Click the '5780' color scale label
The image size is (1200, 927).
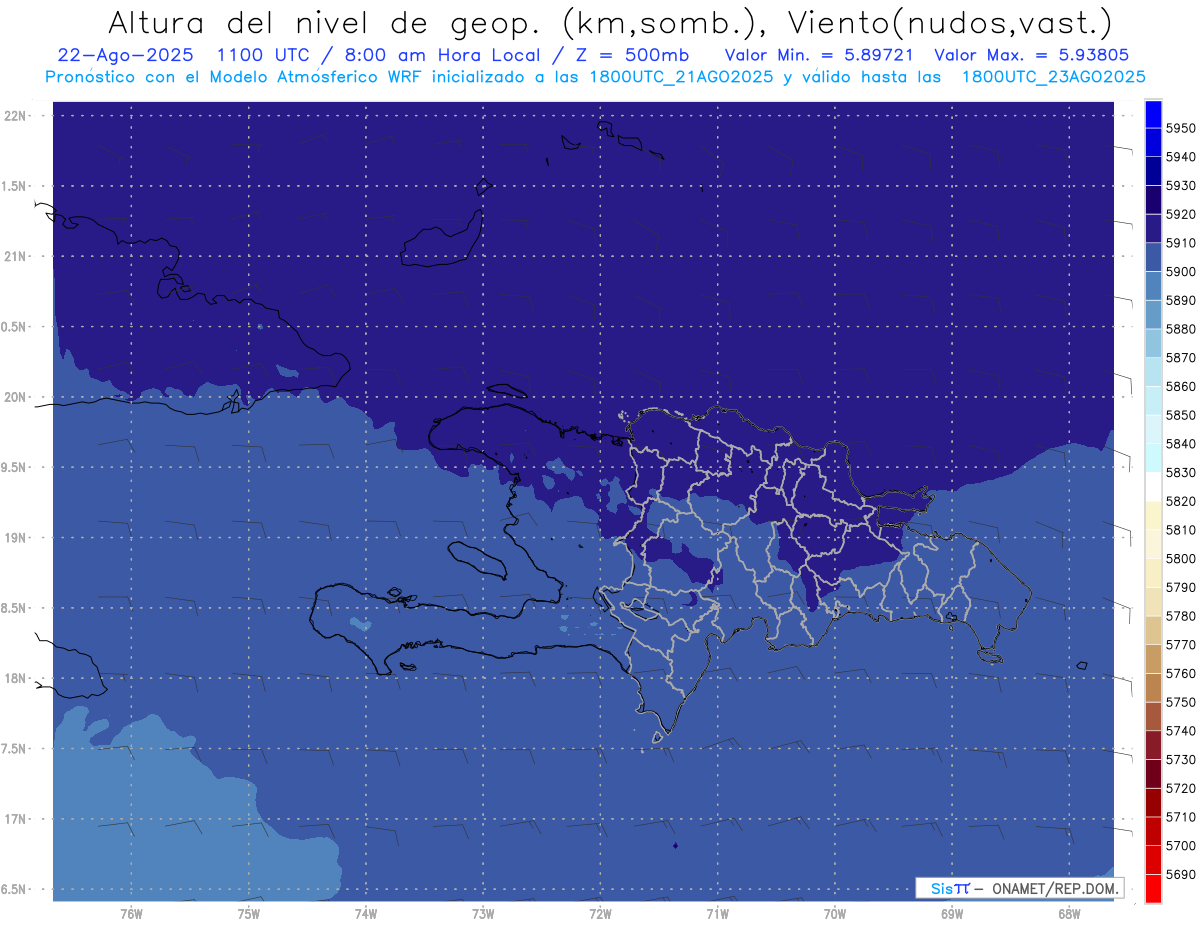click(1180, 616)
